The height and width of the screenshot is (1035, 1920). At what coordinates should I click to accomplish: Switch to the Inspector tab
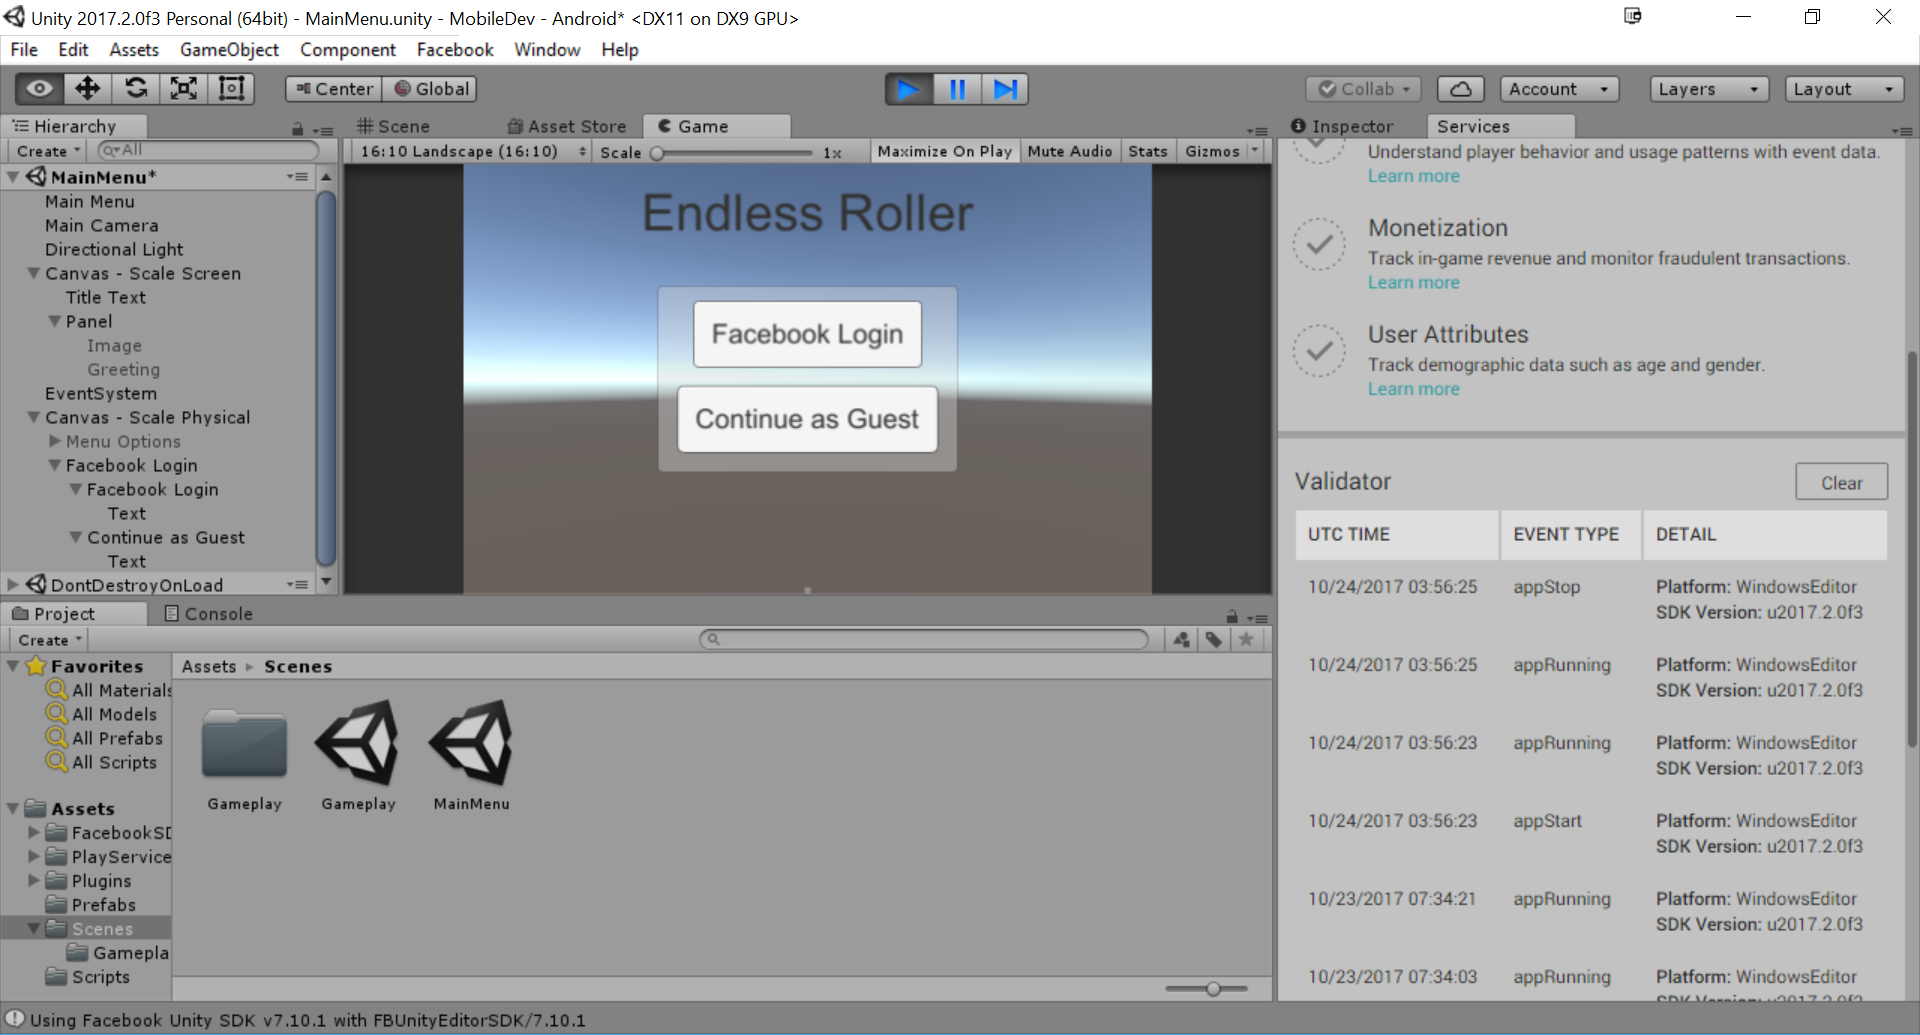point(1342,126)
